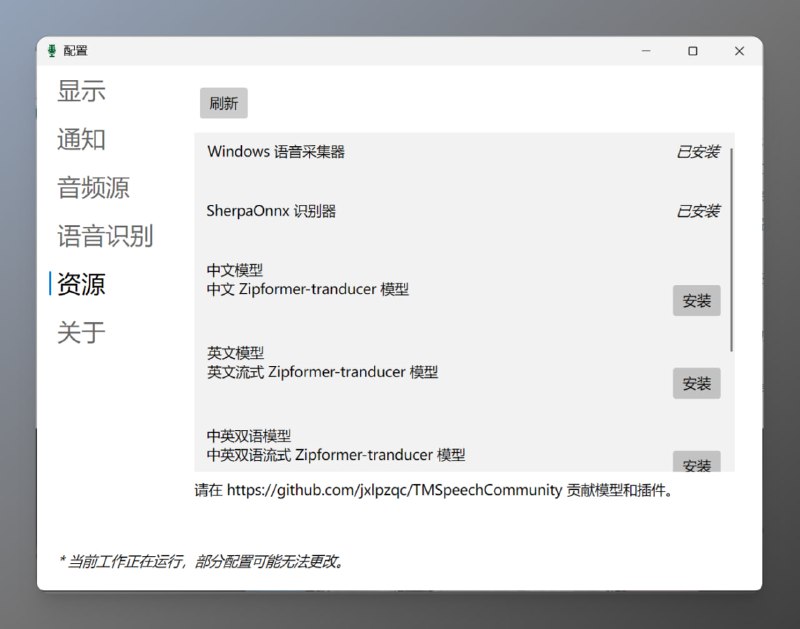
Task: Select the 中英双语流式 Zipformer-tranducer entry
Action: point(337,455)
